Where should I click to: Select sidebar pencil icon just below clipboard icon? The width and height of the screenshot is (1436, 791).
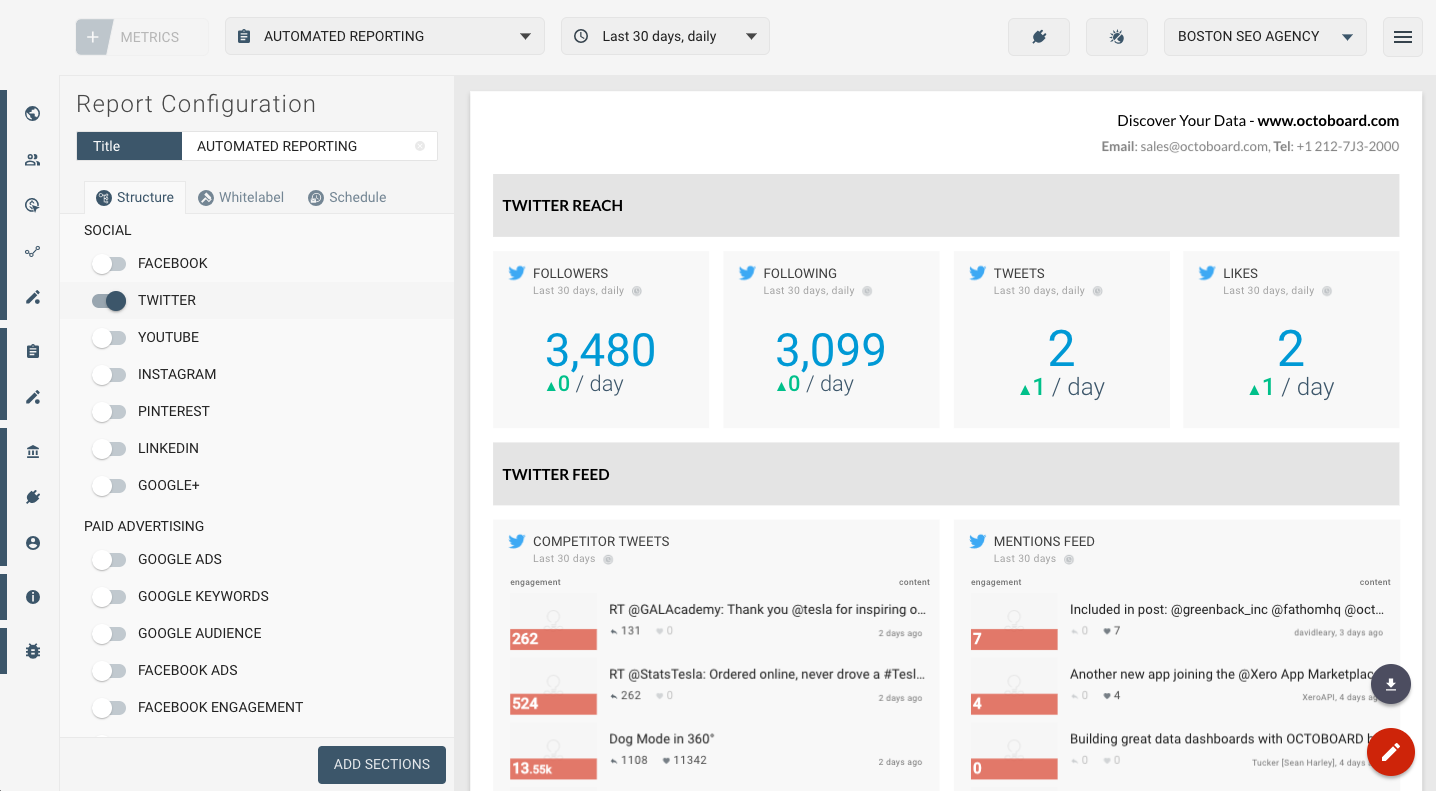(x=33, y=397)
